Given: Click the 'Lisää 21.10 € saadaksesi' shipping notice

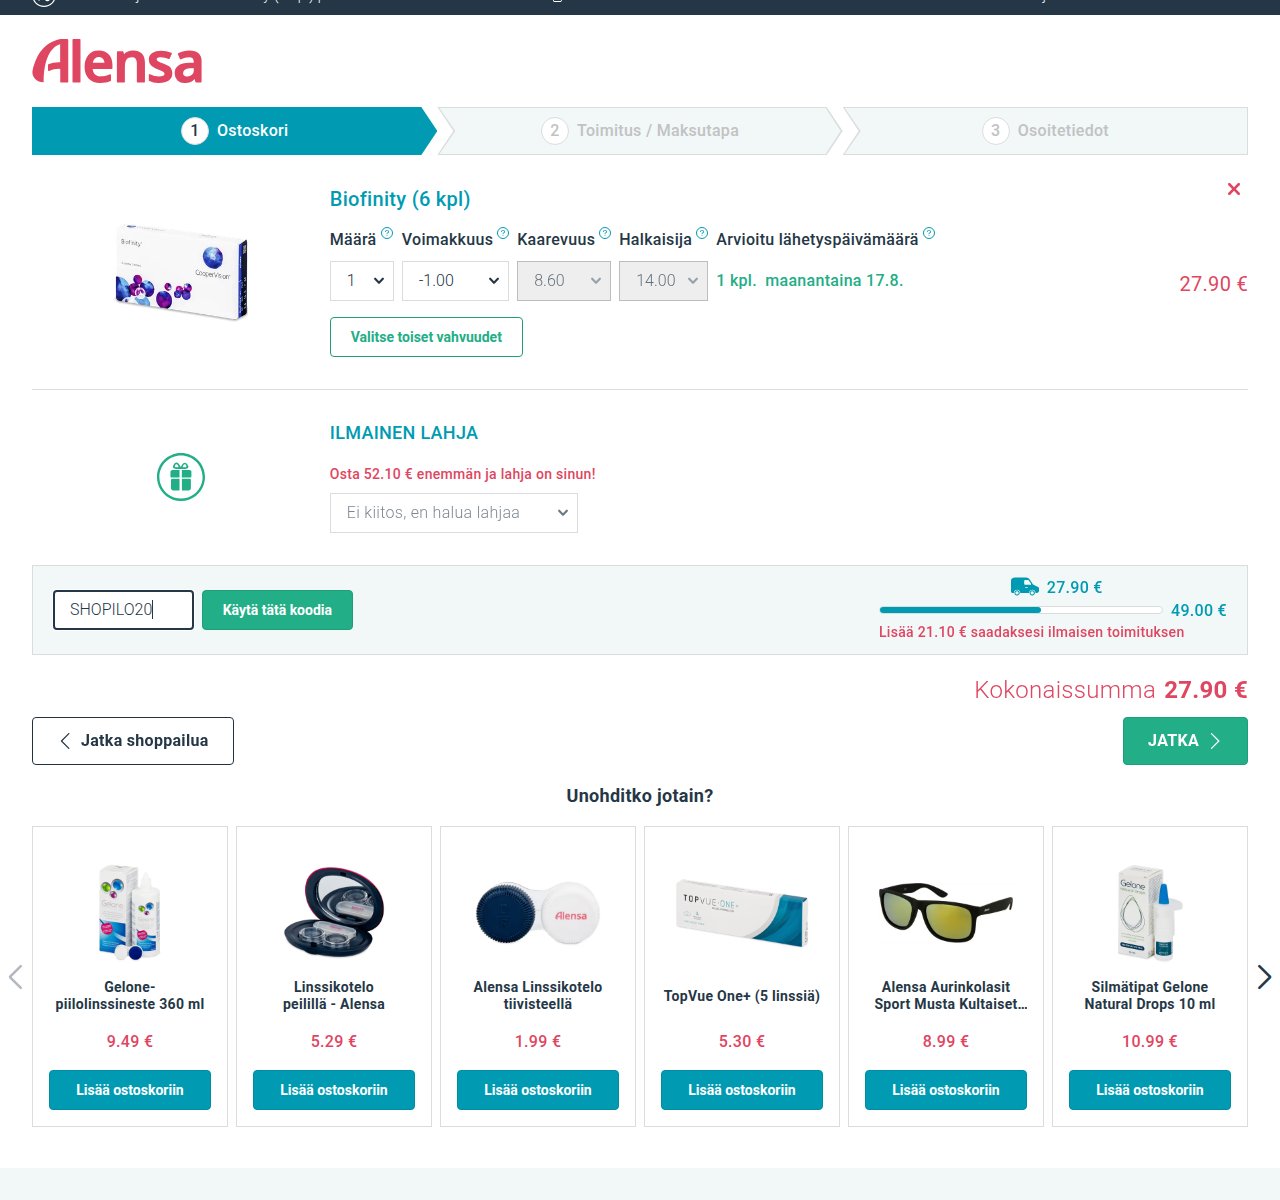Looking at the screenshot, I should pyautogui.click(x=1031, y=632).
